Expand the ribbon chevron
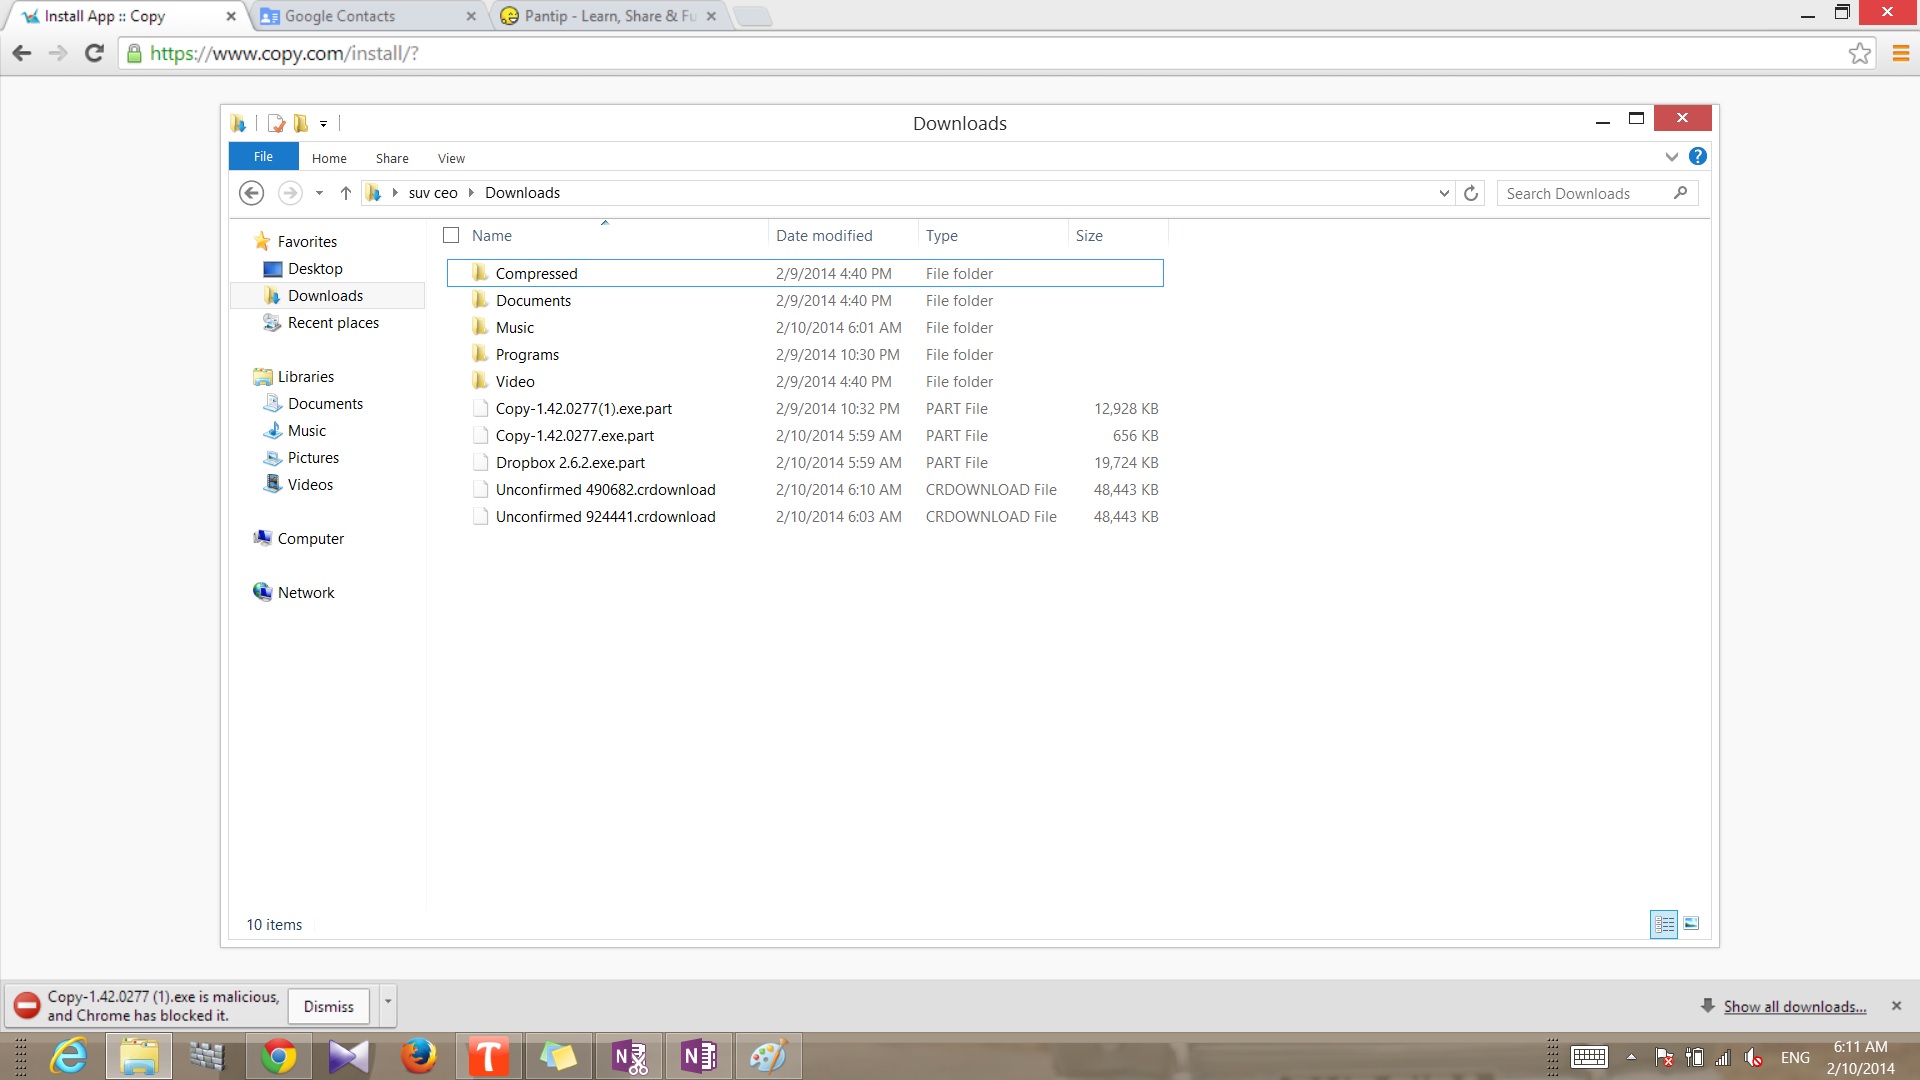1920x1080 pixels. pos(1671,157)
